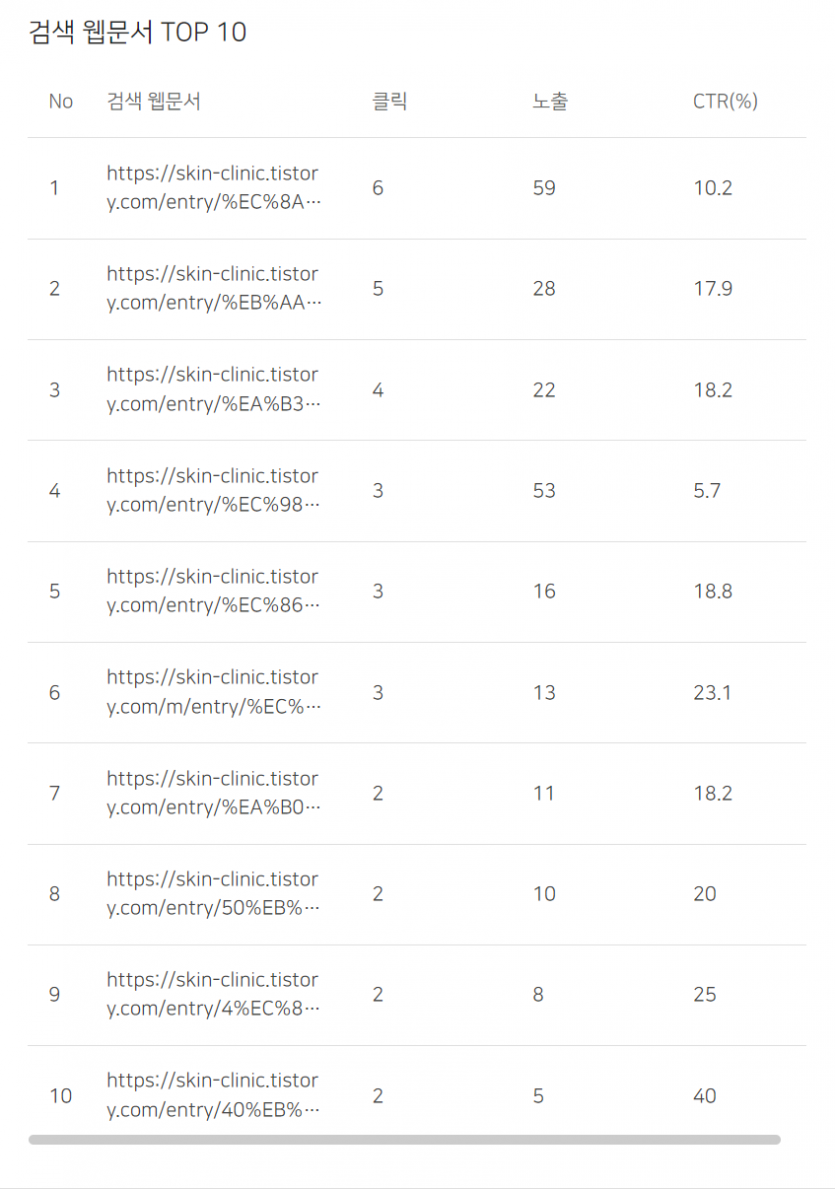Click the 노출 column header
Image resolution: width=835 pixels, height=1189 pixels.
[550, 101]
